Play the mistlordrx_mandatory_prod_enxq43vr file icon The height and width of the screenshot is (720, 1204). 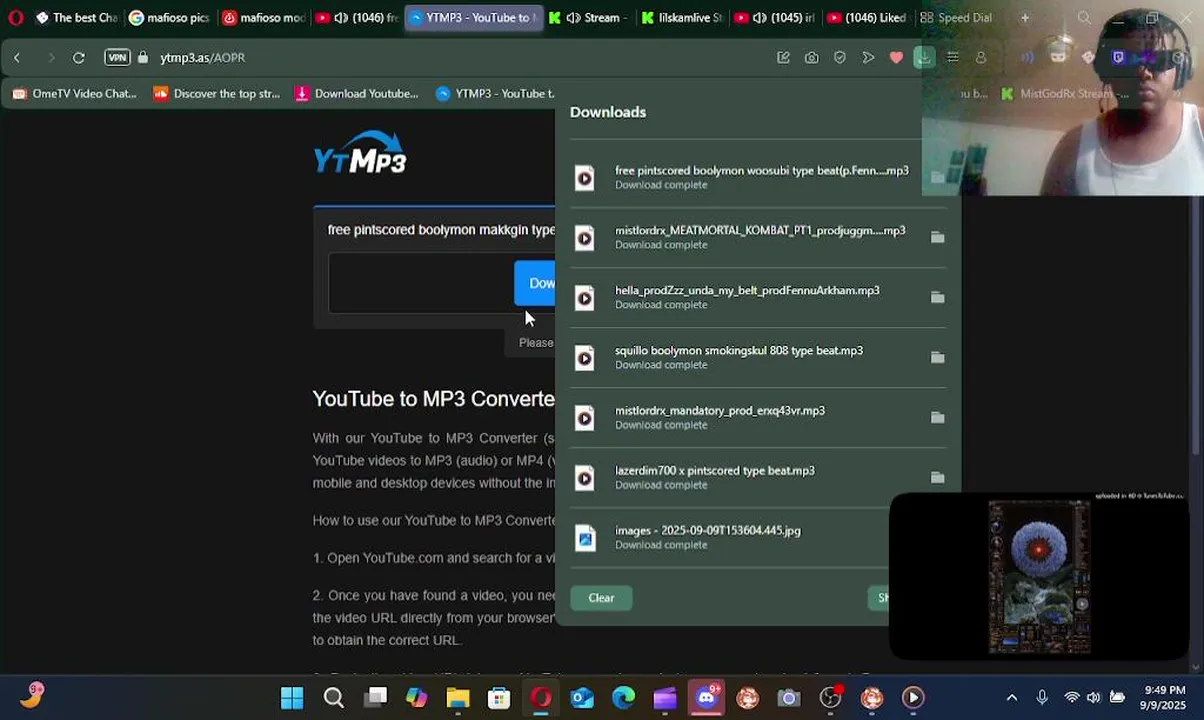click(x=585, y=418)
